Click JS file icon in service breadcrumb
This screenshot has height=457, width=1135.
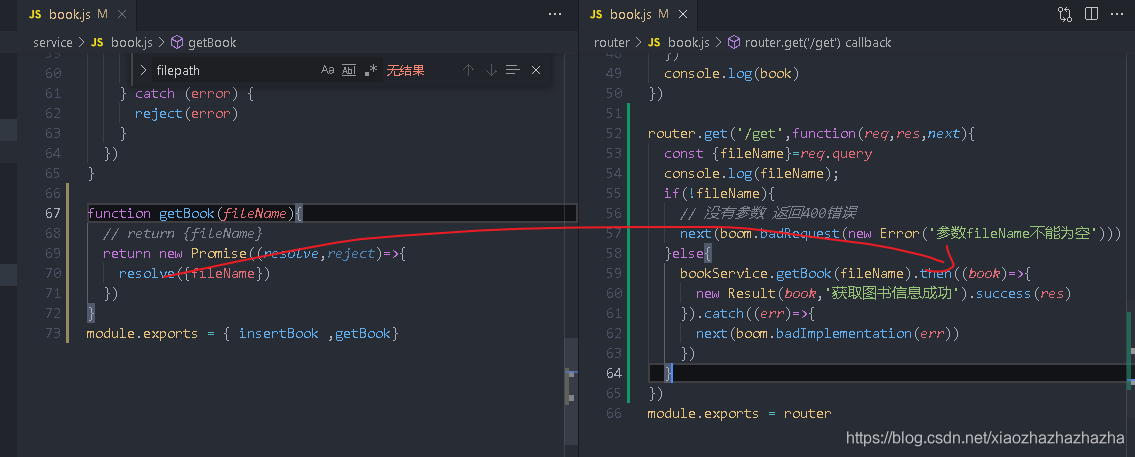[98, 43]
